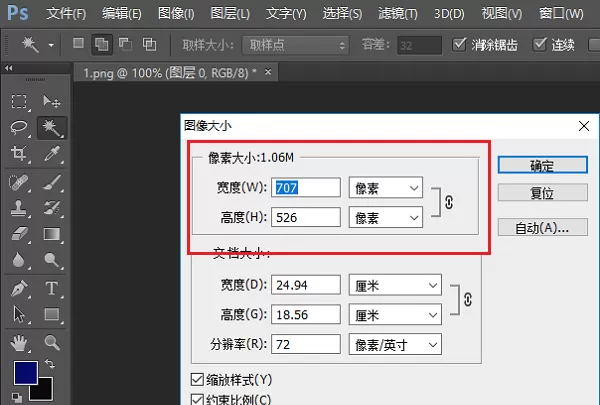Open the 编辑(E) menu

122,14
